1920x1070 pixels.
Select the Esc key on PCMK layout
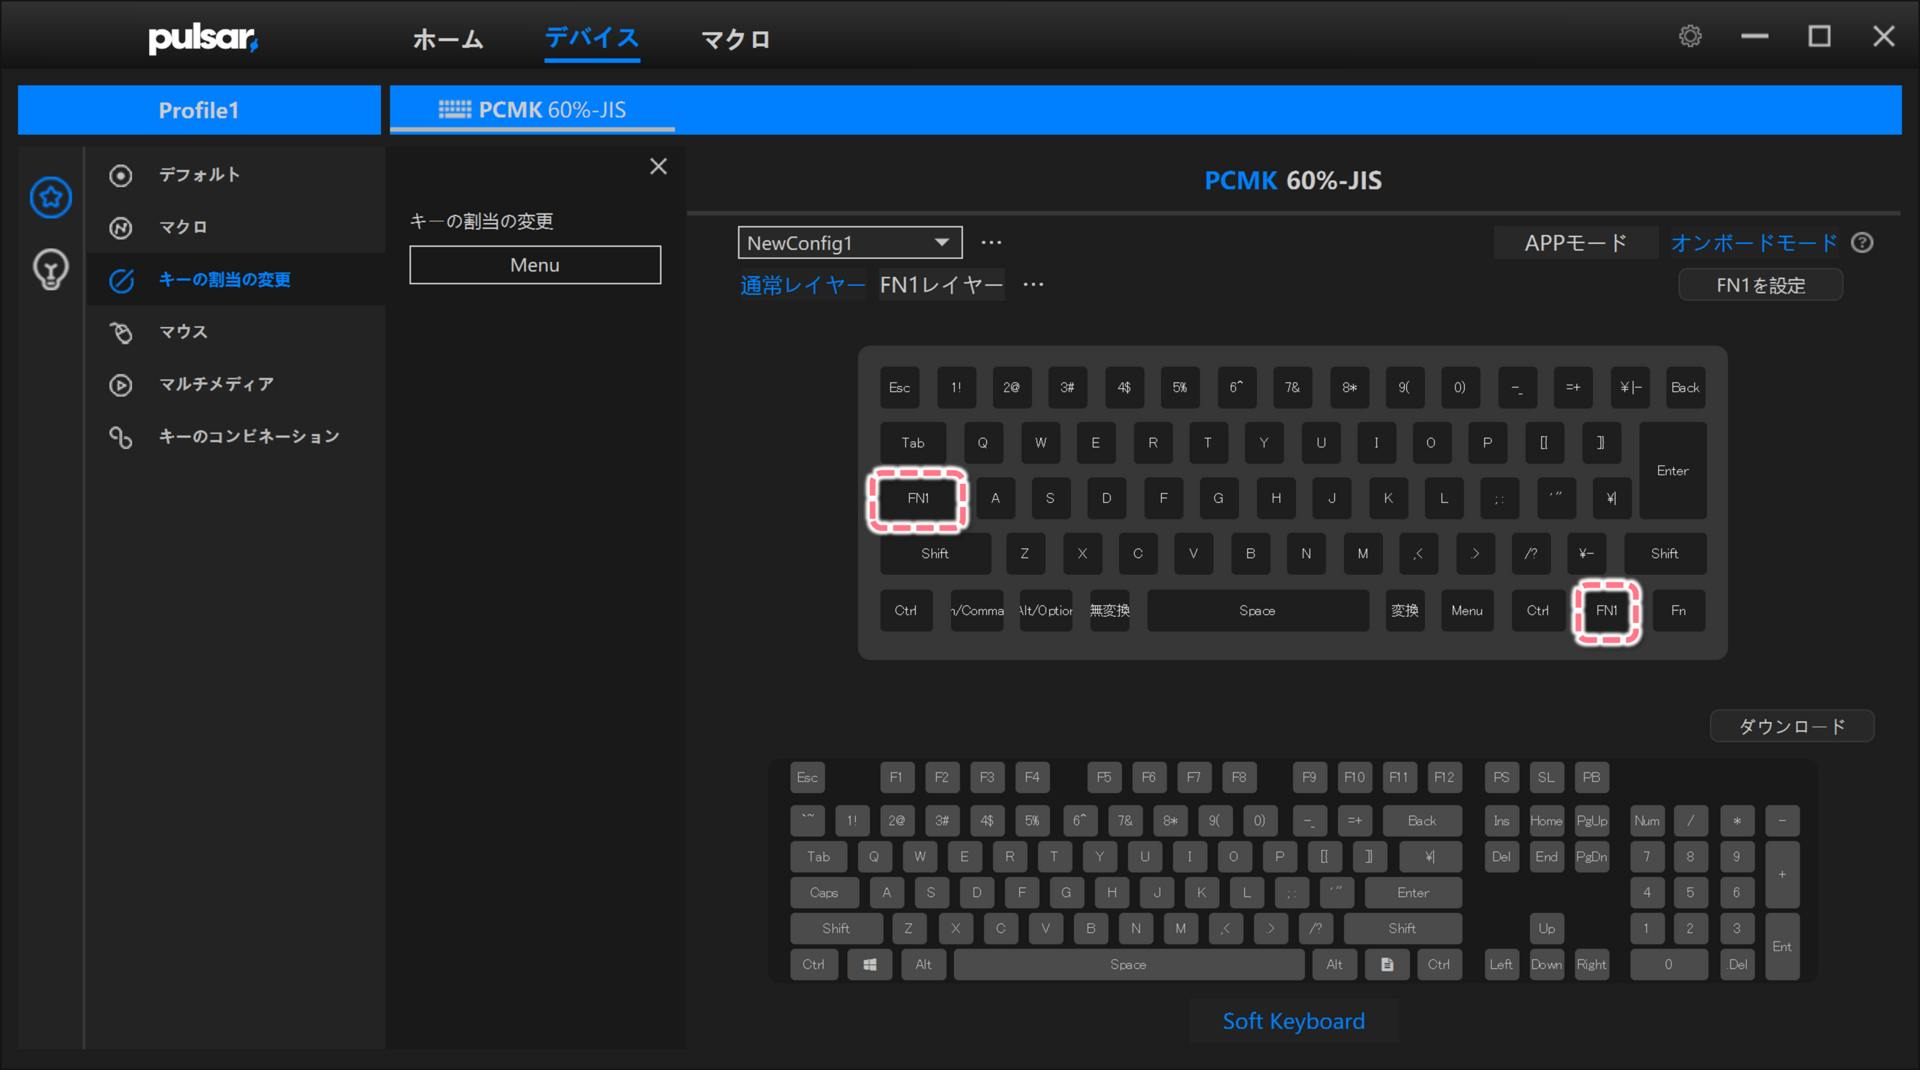[899, 388]
